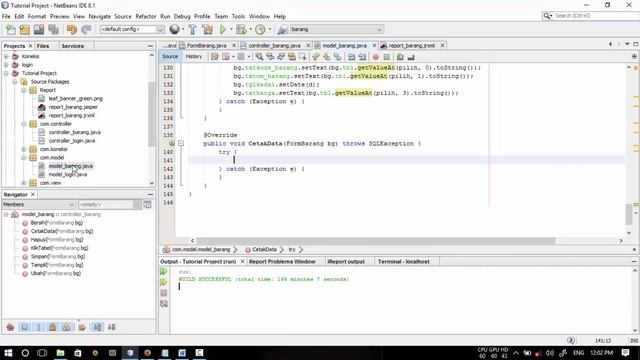Screen dimensions: 640x360
Task: Switch to report_barang.jrxml tab
Action: click(x=411, y=46)
